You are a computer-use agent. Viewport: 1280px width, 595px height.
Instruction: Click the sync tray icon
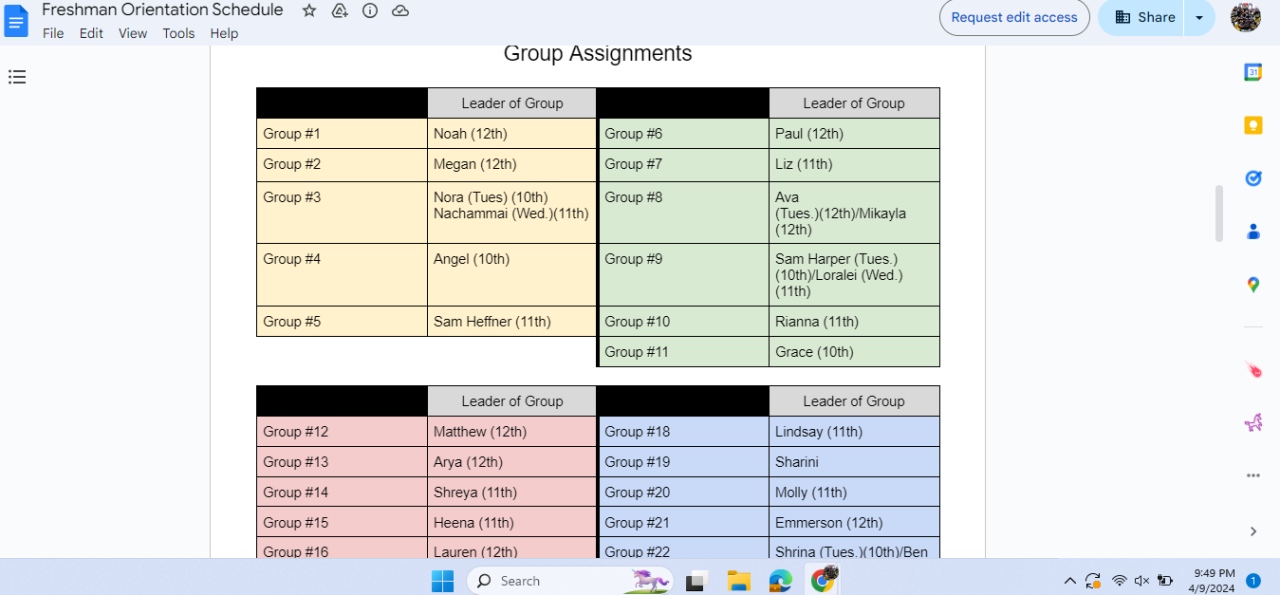(1093, 580)
